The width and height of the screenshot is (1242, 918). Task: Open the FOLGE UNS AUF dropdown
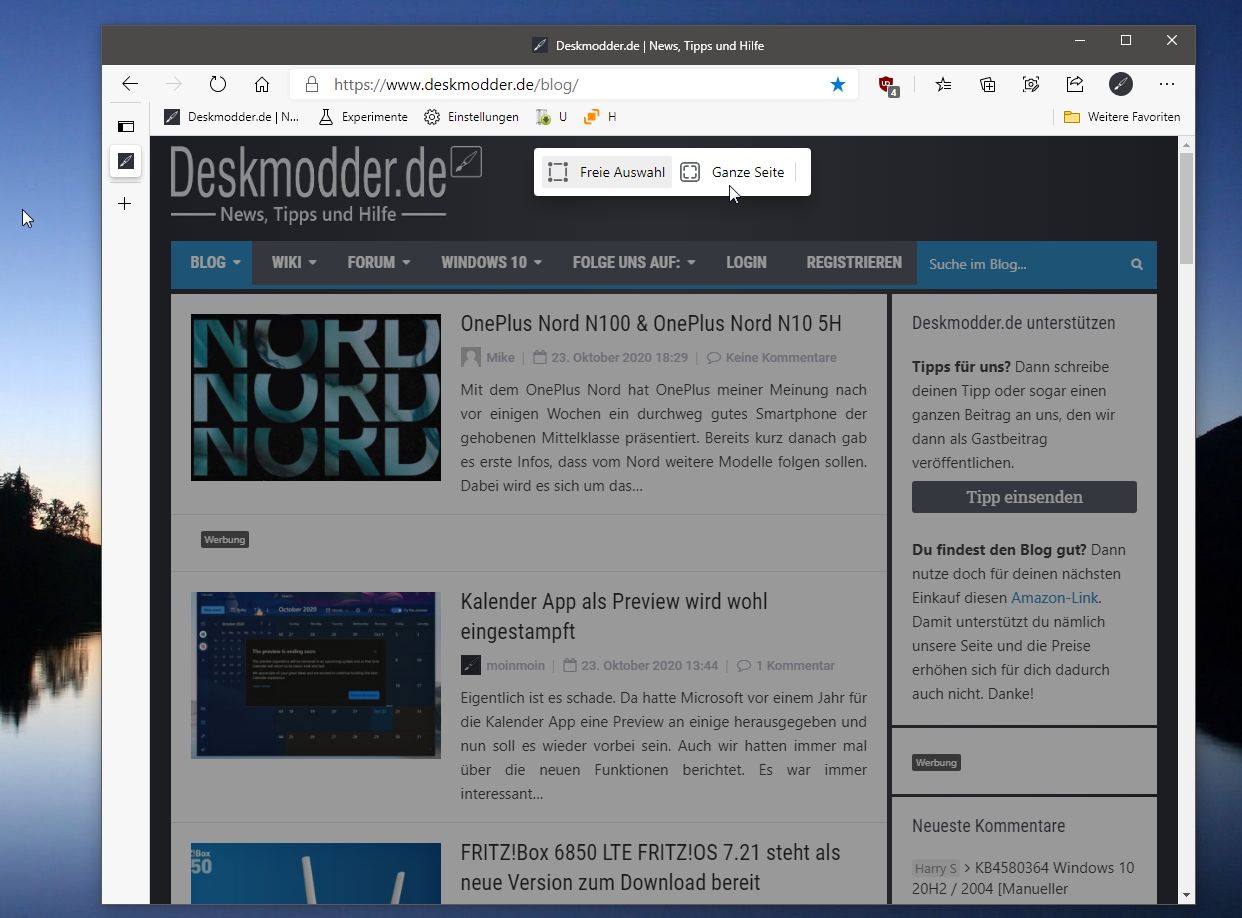tap(634, 263)
